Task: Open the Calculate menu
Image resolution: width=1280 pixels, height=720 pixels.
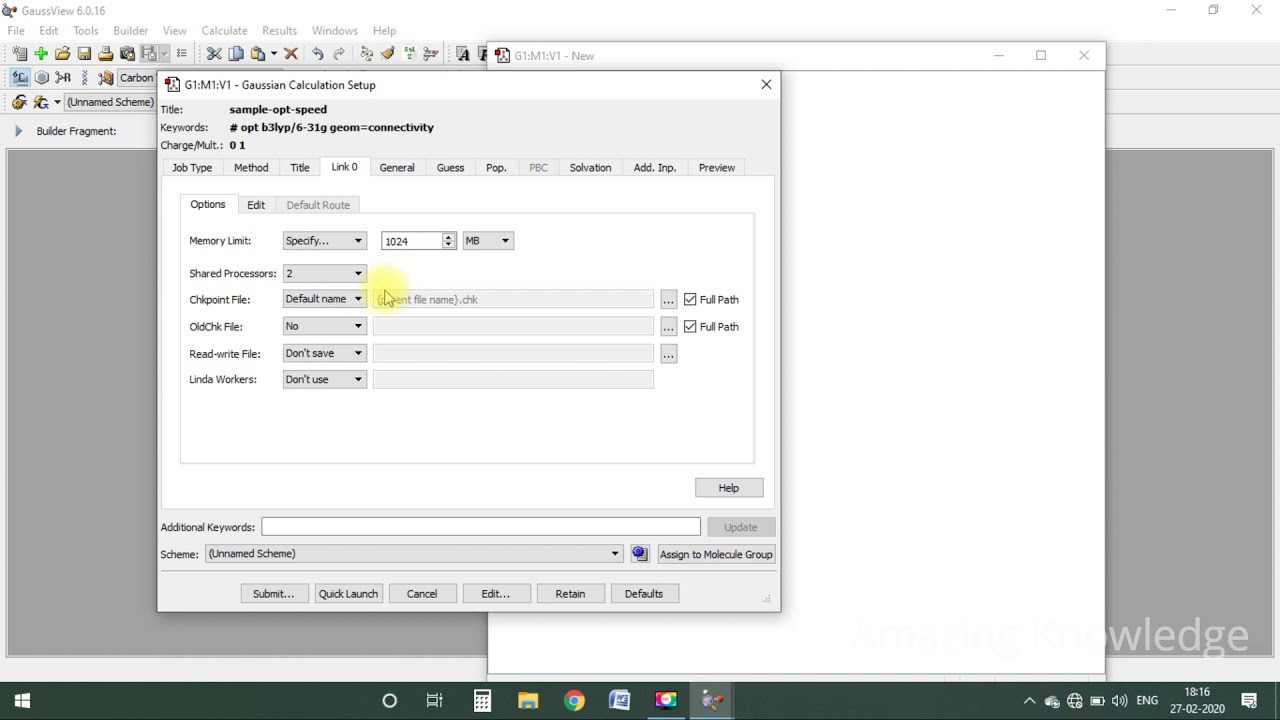Action: 224,31
